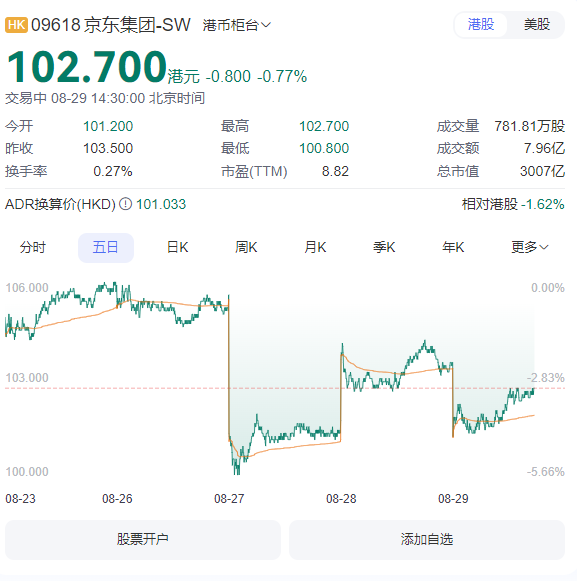
Task: Click the 添加自选 button
Action: coord(427,540)
